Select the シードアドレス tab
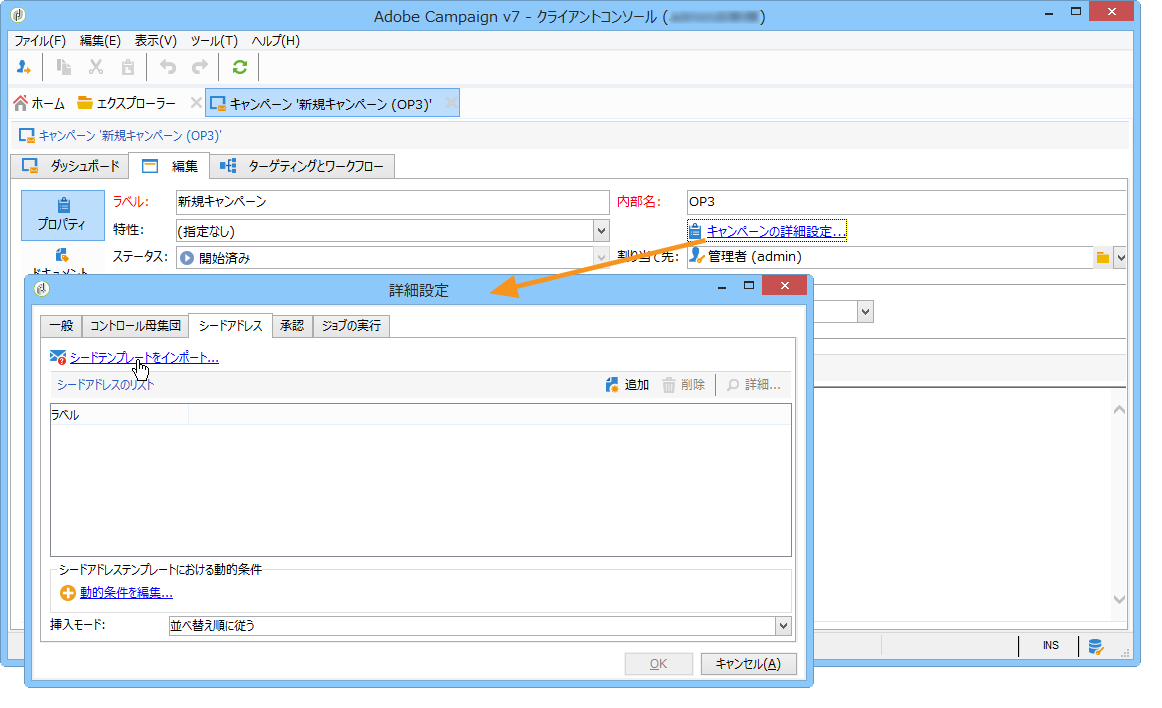 tap(230, 325)
